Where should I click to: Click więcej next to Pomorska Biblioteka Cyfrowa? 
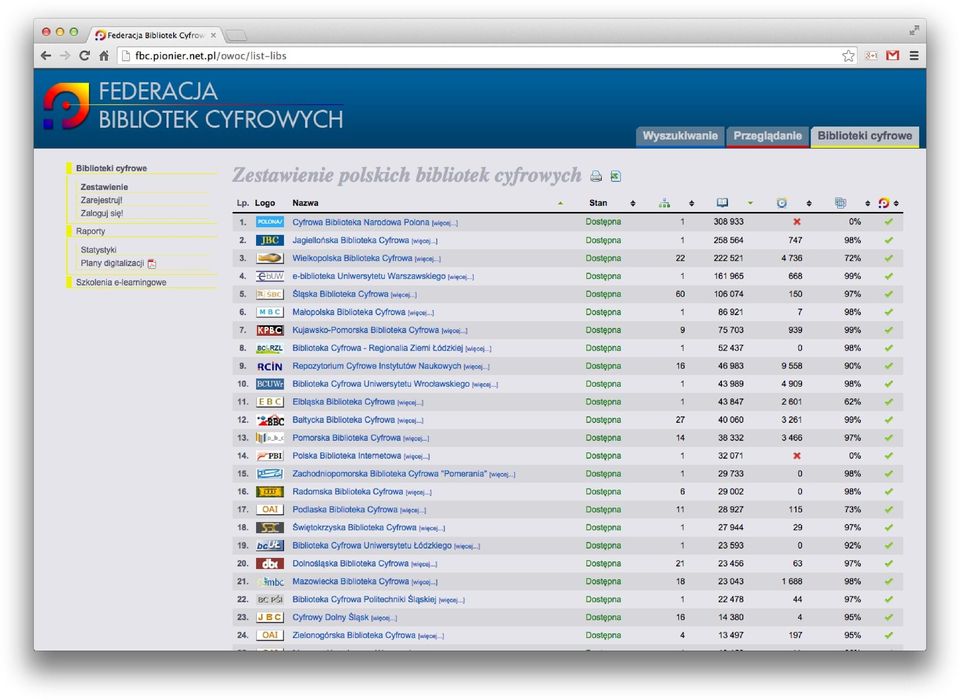pos(416,438)
